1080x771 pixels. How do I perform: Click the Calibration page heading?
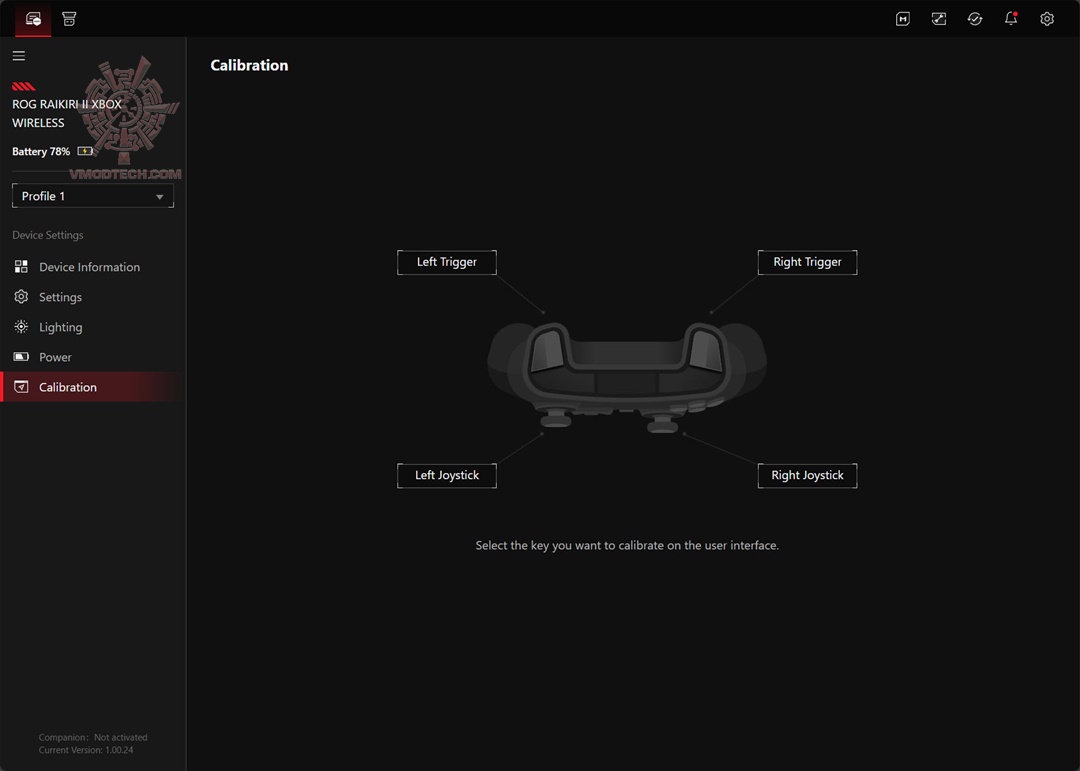coord(249,65)
